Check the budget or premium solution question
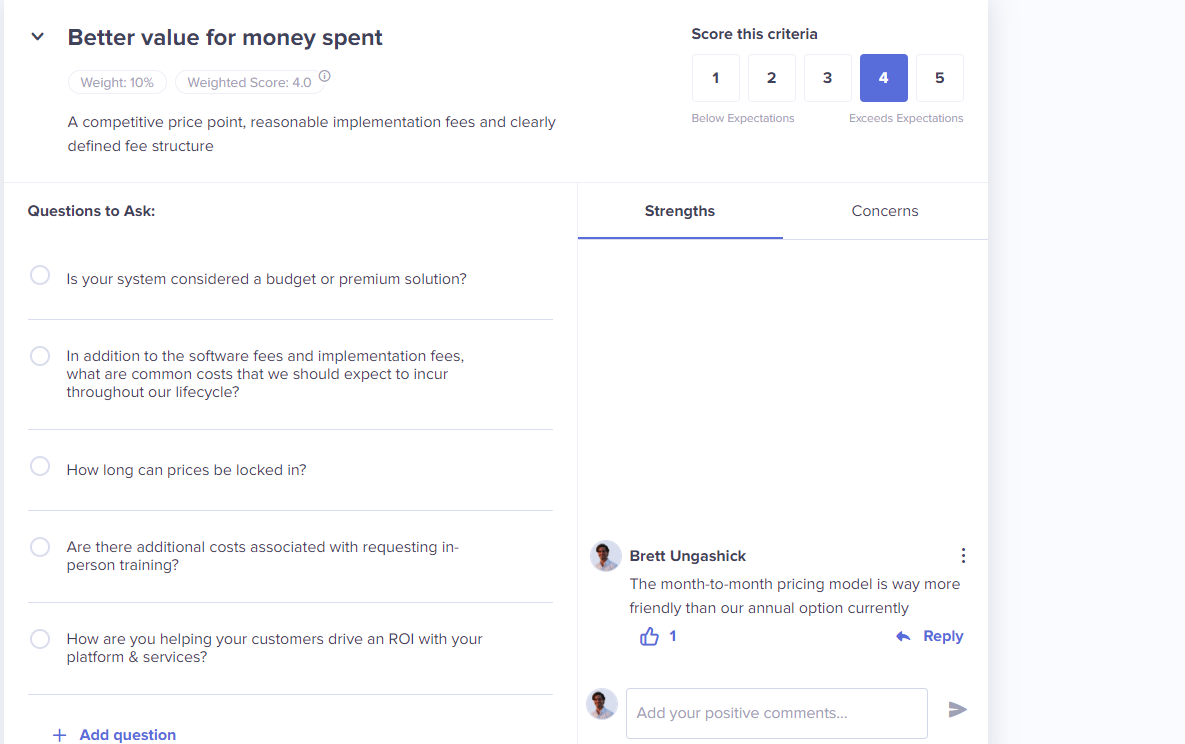This screenshot has height=744, width=1185. [40, 275]
